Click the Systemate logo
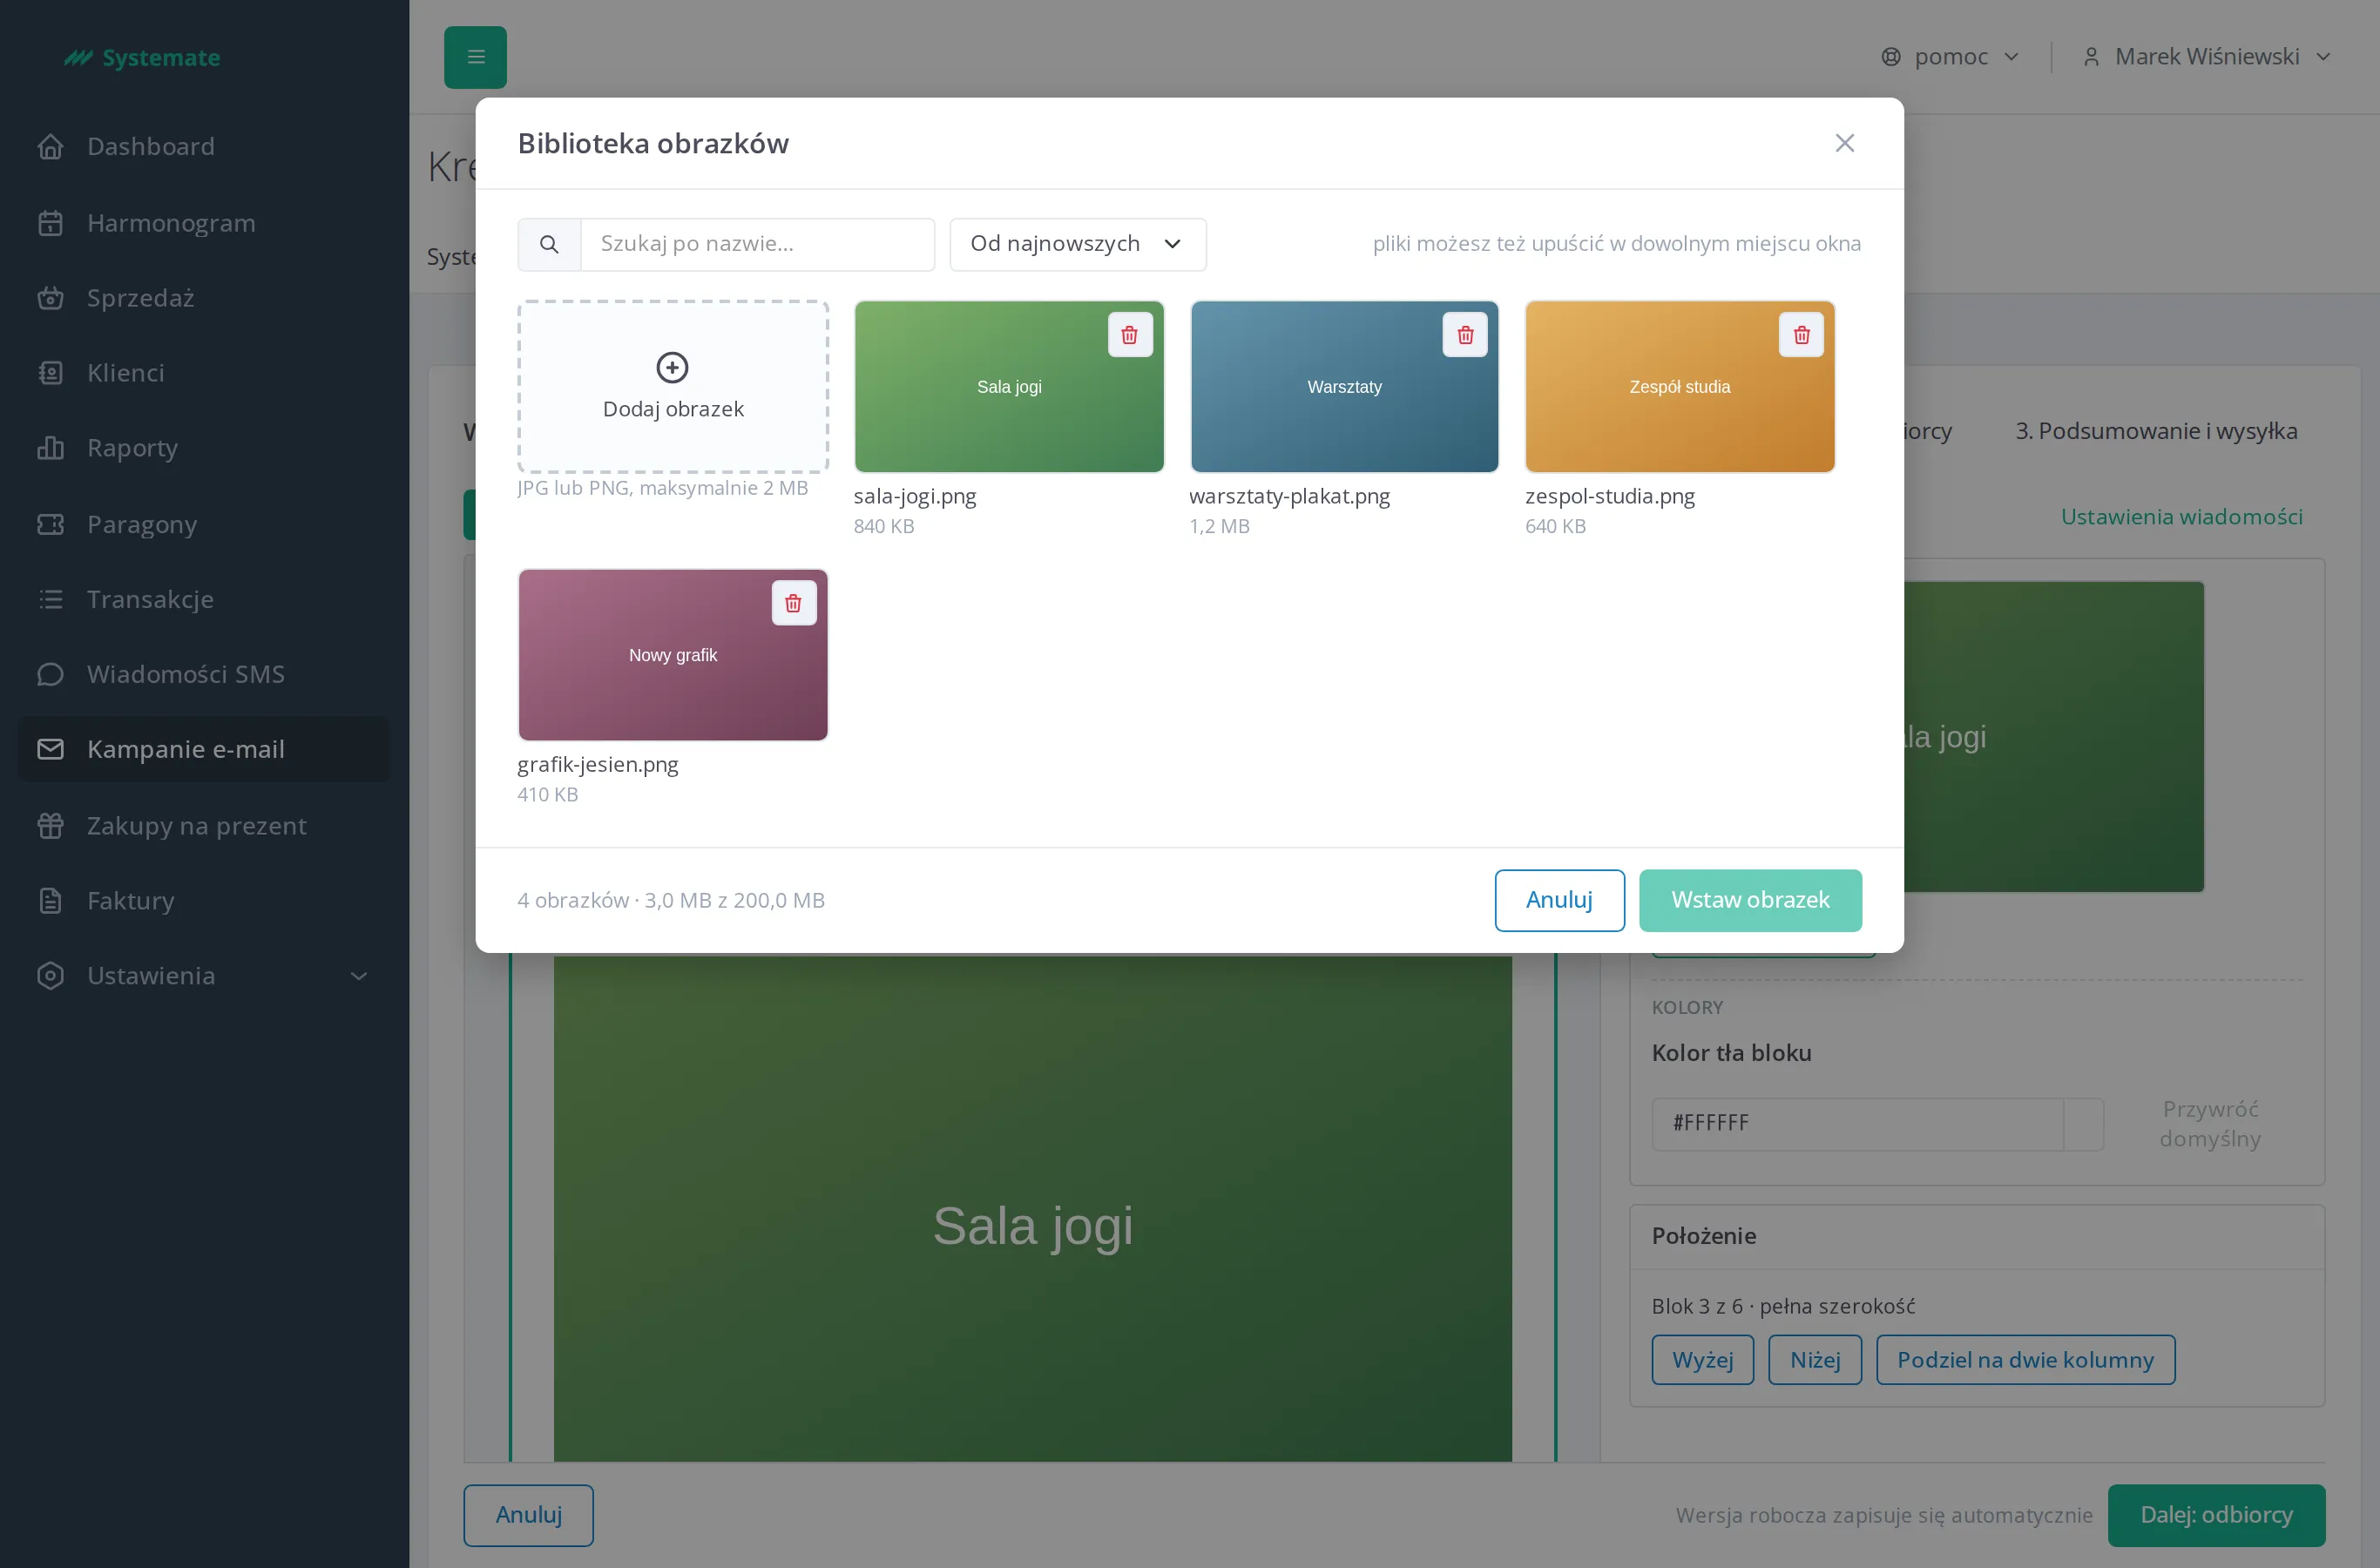The image size is (2380, 1568). pos(142,57)
